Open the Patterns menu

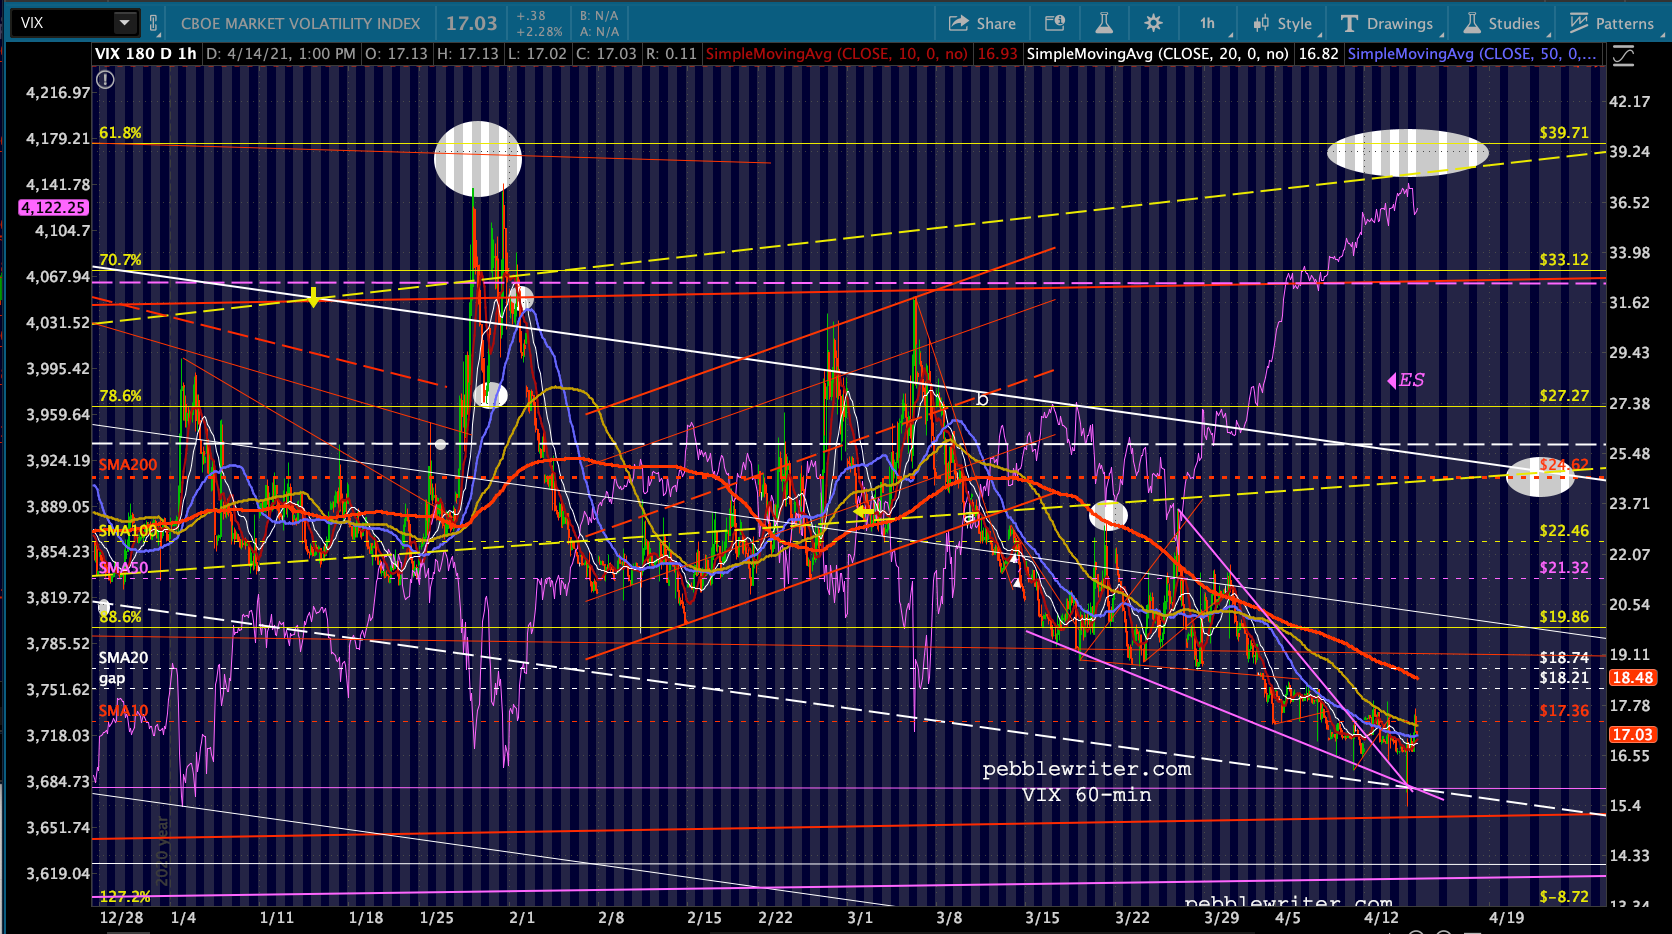[x=1611, y=23]
